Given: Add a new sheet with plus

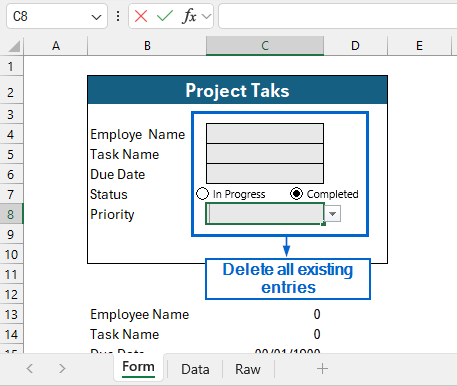Looking at the screenshot, I should coord(322,369).
